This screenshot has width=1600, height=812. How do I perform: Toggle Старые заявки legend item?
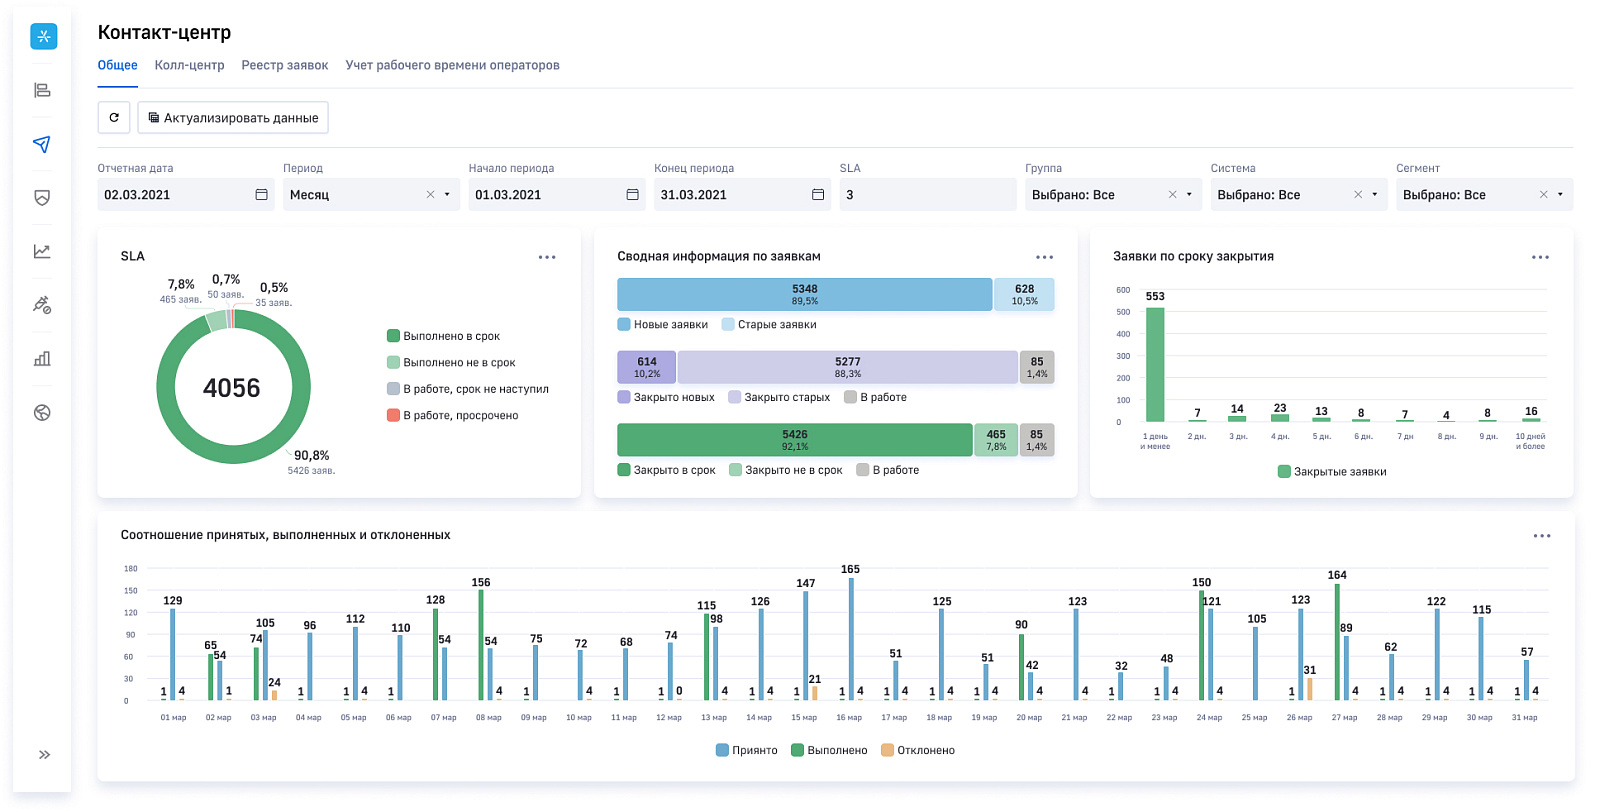click(769, 324)
